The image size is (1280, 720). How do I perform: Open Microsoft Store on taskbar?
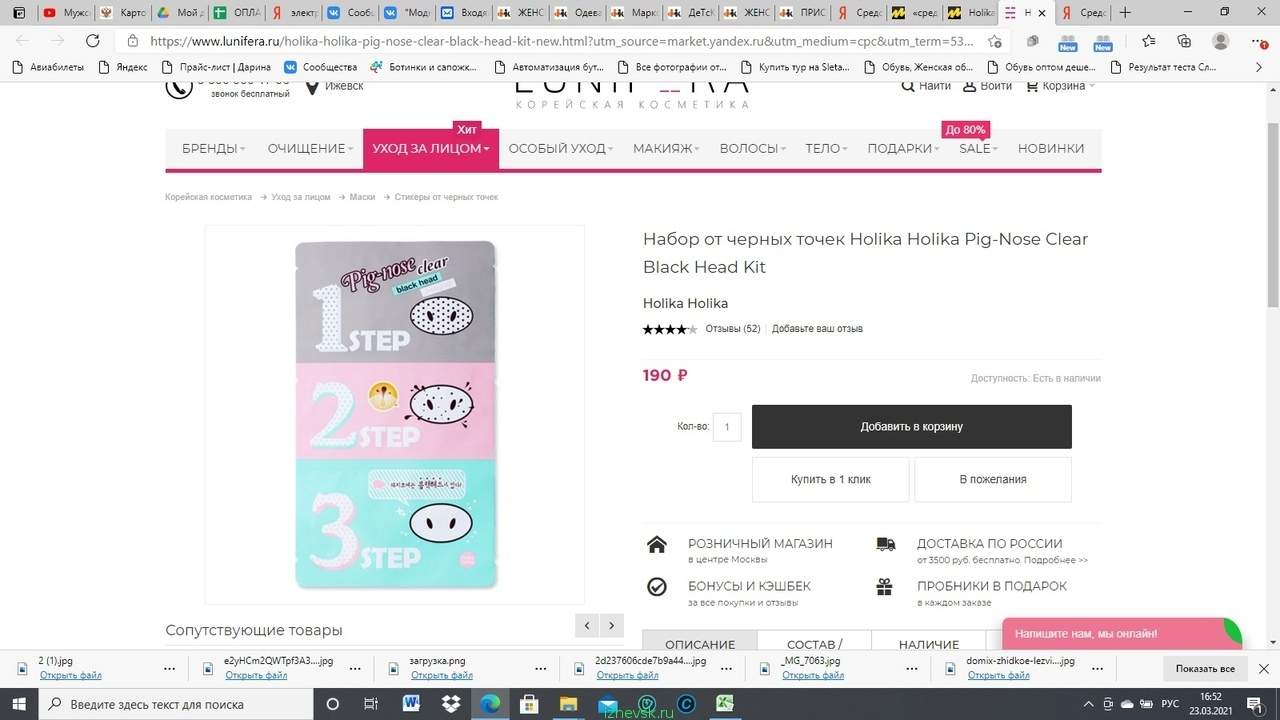pos(529,704)
